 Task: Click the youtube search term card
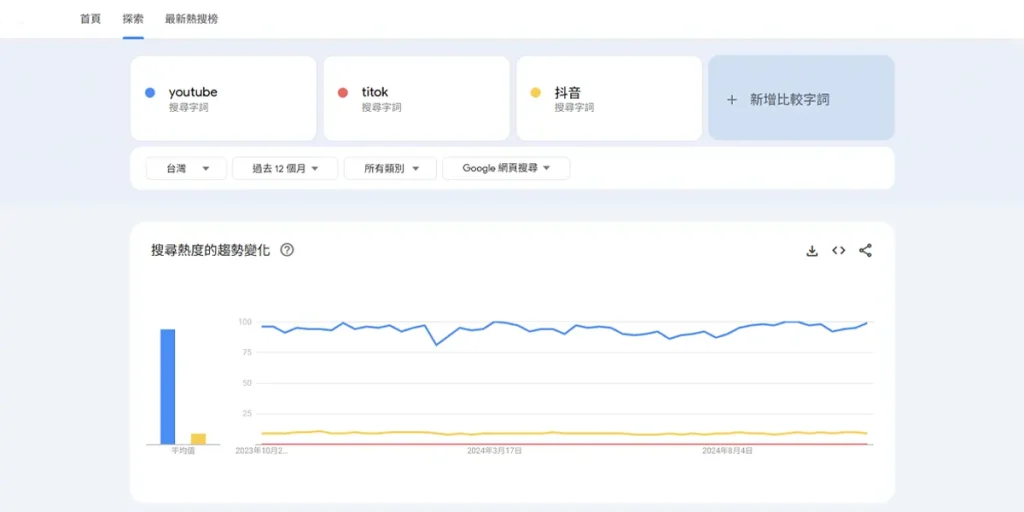point(223,98)
